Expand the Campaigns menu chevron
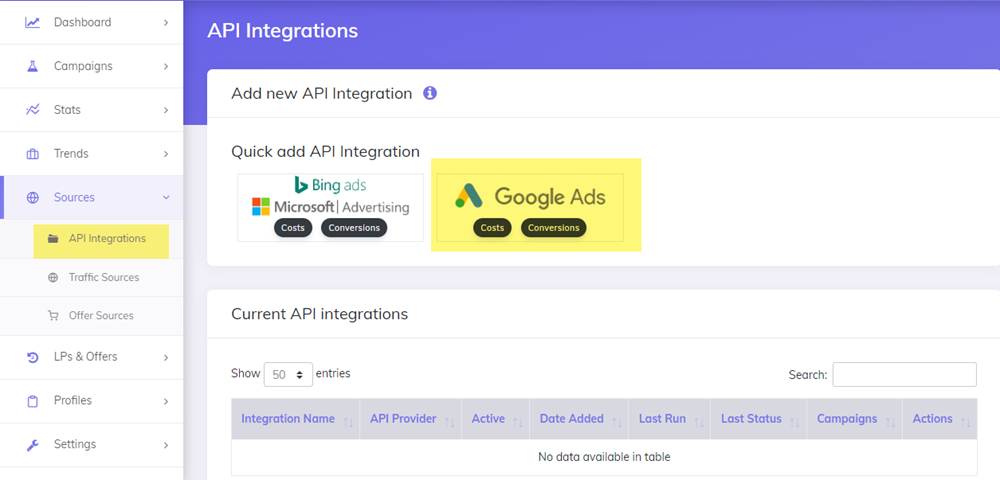 tap(166, 66)
